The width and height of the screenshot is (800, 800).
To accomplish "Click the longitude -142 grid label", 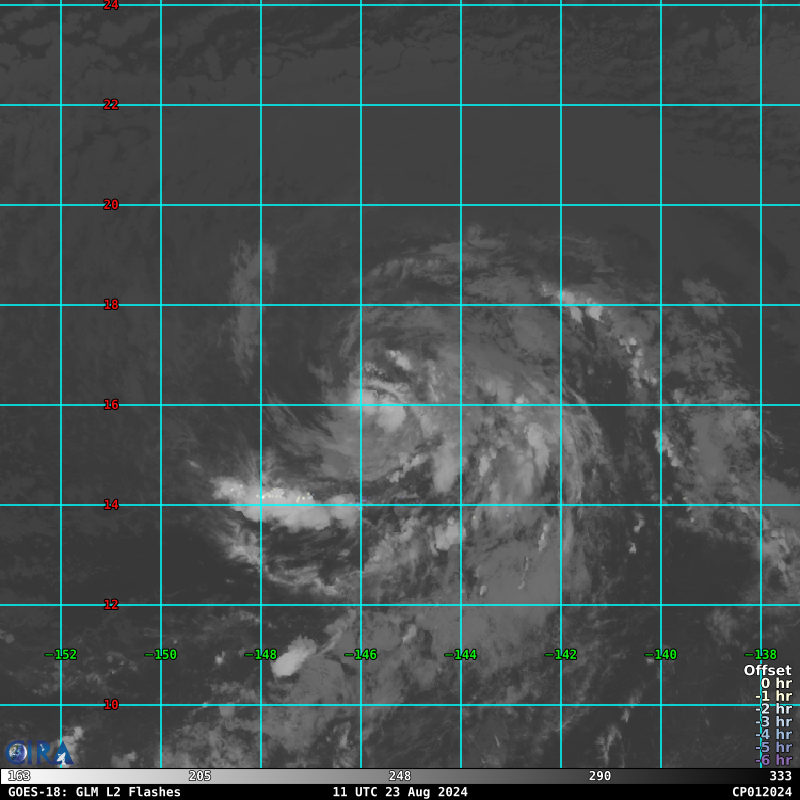I will (x=561, y=655).
